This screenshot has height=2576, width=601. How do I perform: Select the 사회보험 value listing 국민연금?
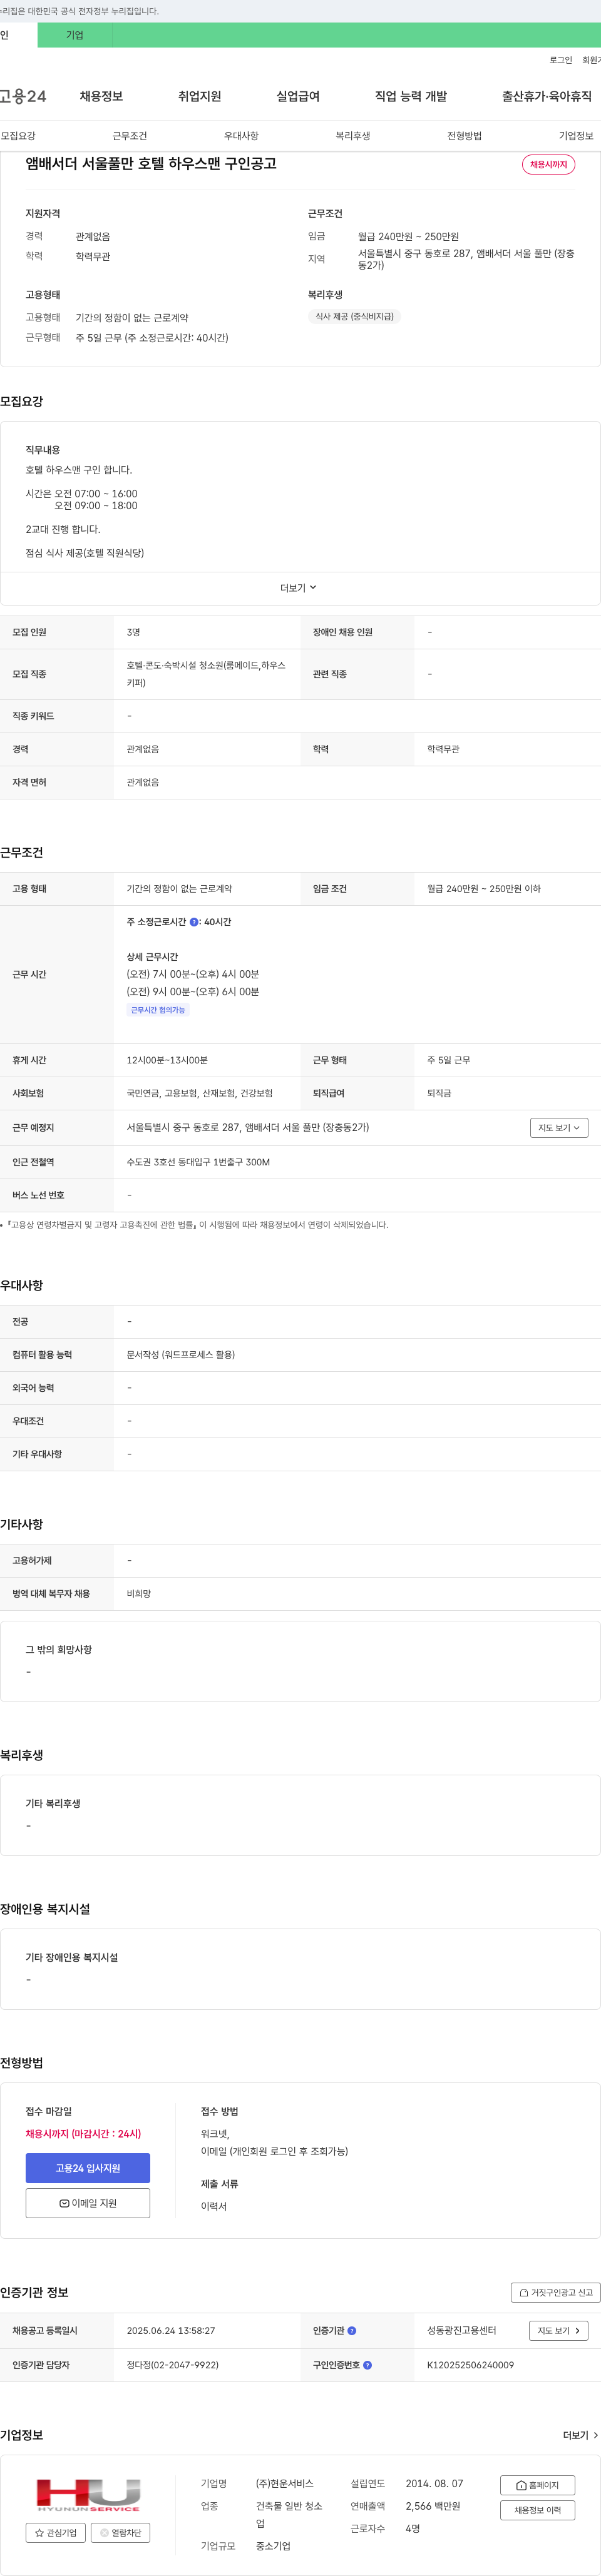click(x=199, y=1093)
